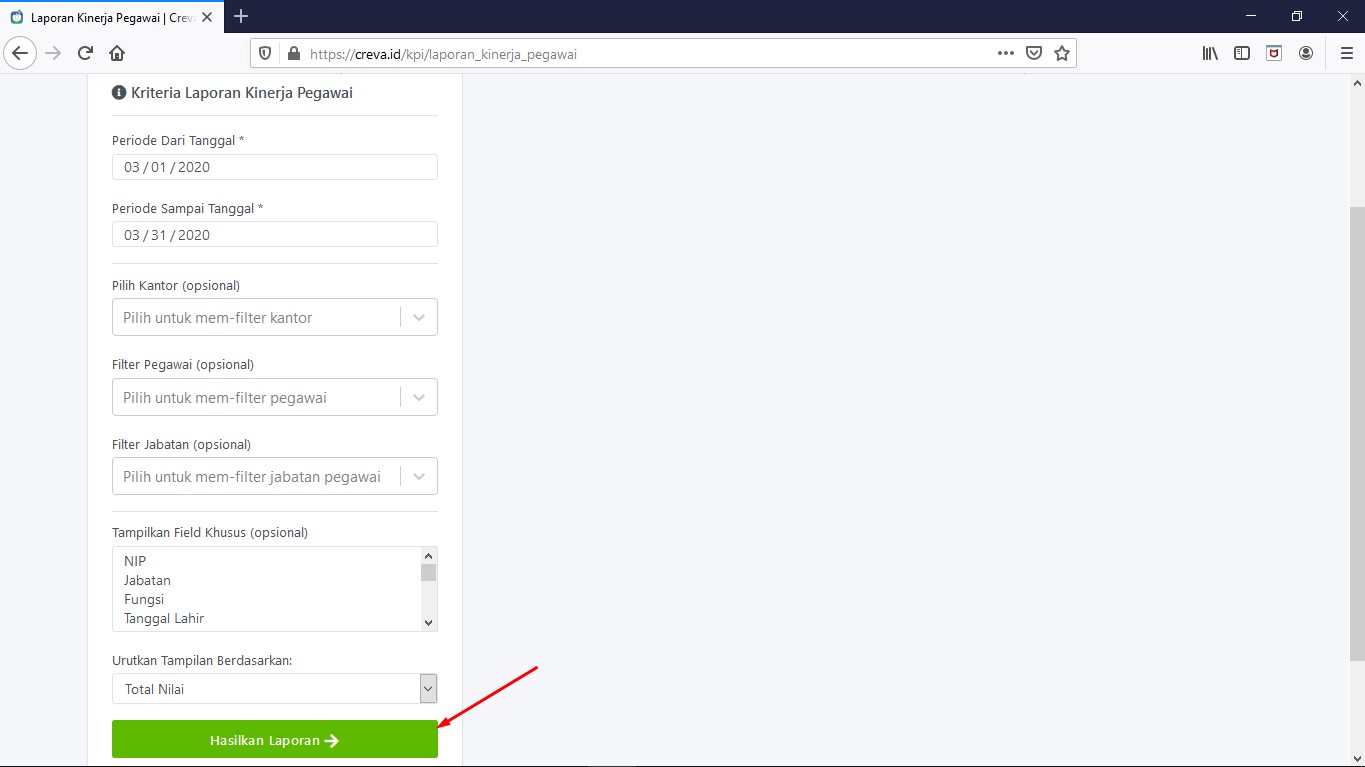Edit Periode Dari Tanggal date field
This screenshot has height=767, width=1365.
click(275, 167)
